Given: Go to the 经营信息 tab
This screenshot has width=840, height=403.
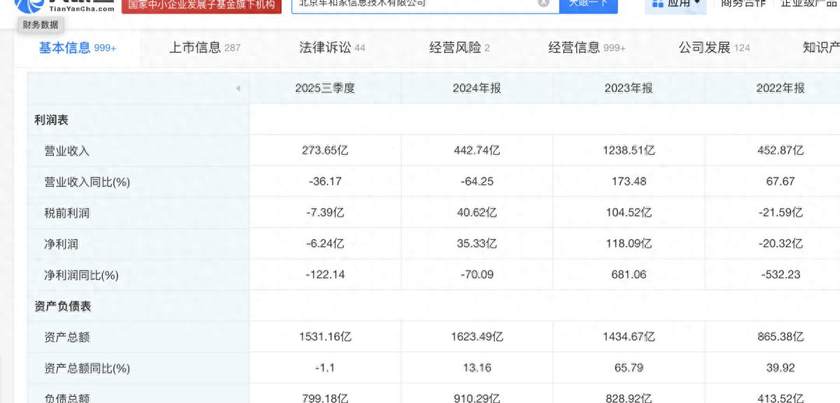Looking at the screenshot, I should [586, 47].
